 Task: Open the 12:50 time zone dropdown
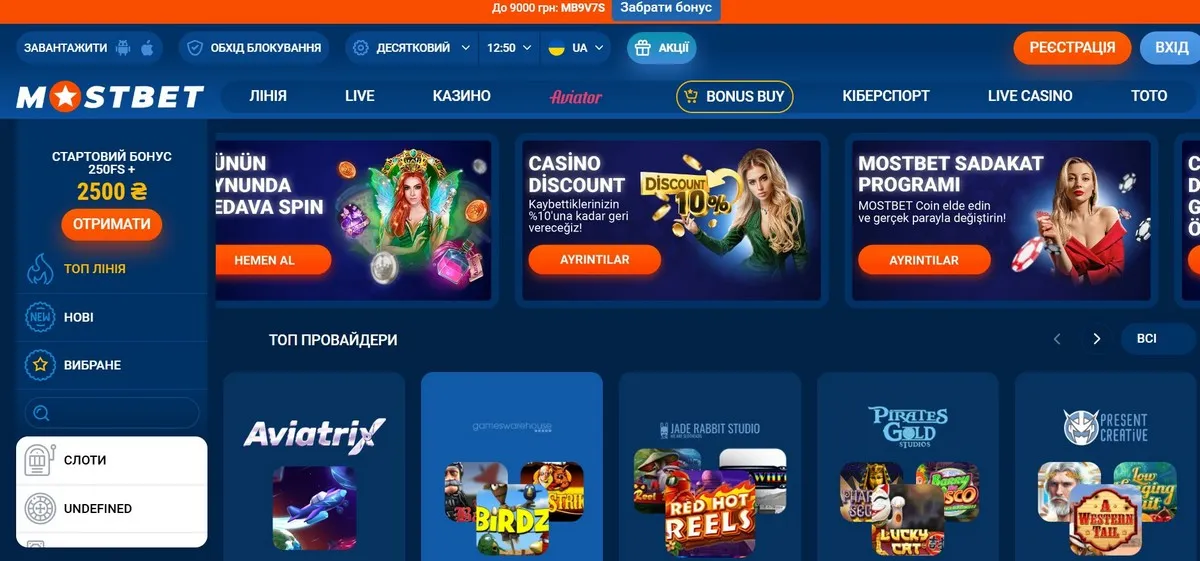click(509, 48)
